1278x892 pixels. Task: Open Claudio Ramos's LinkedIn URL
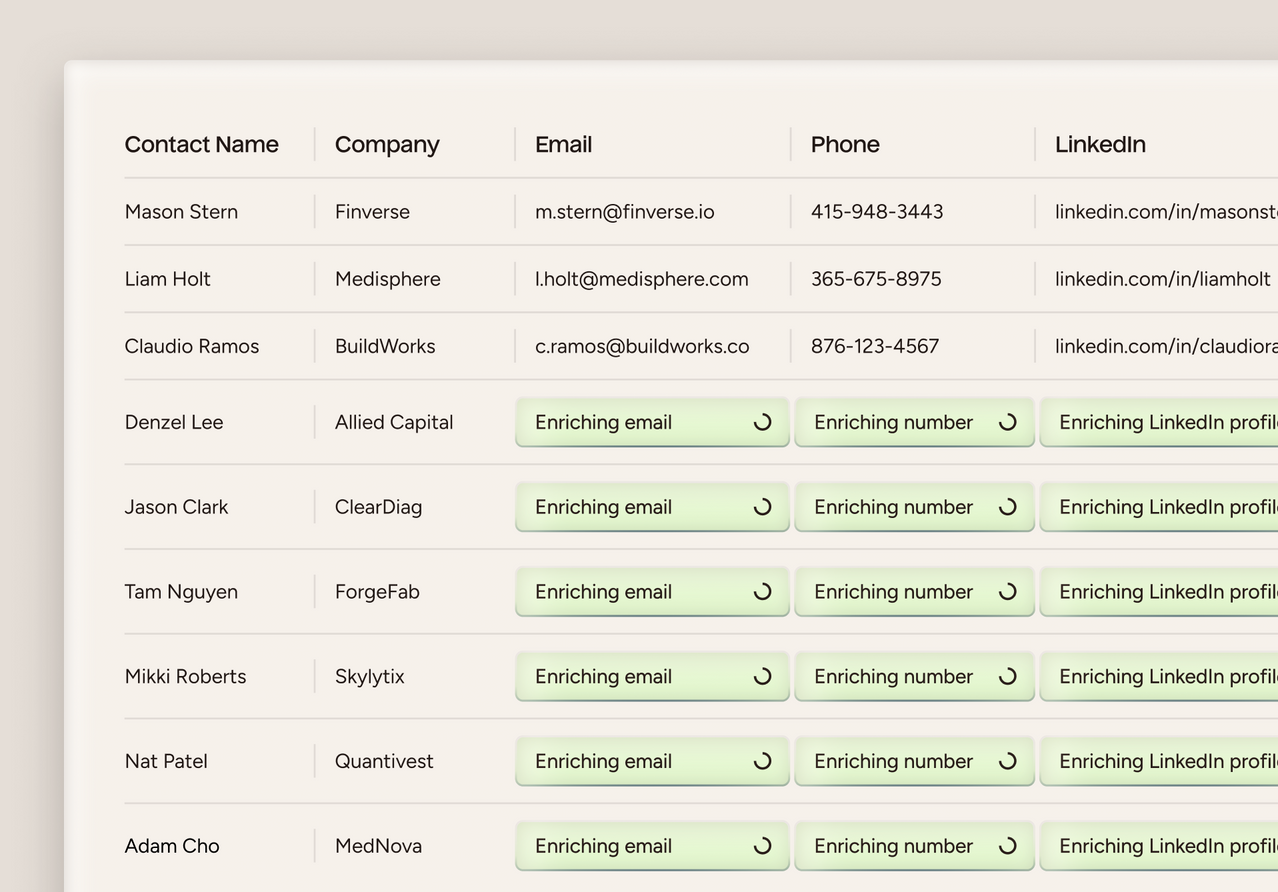1166,346
